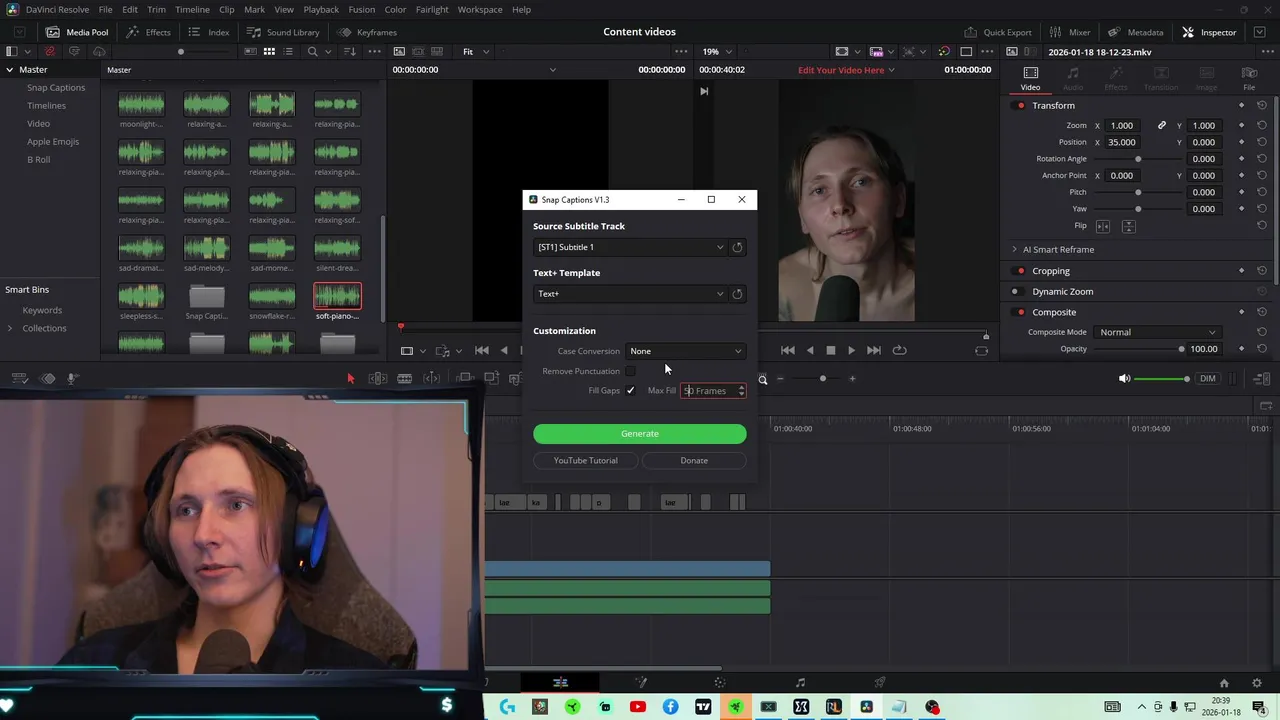Click the timeline zoom magnifier icon
1280x720 pixels.
click(762, 379)
